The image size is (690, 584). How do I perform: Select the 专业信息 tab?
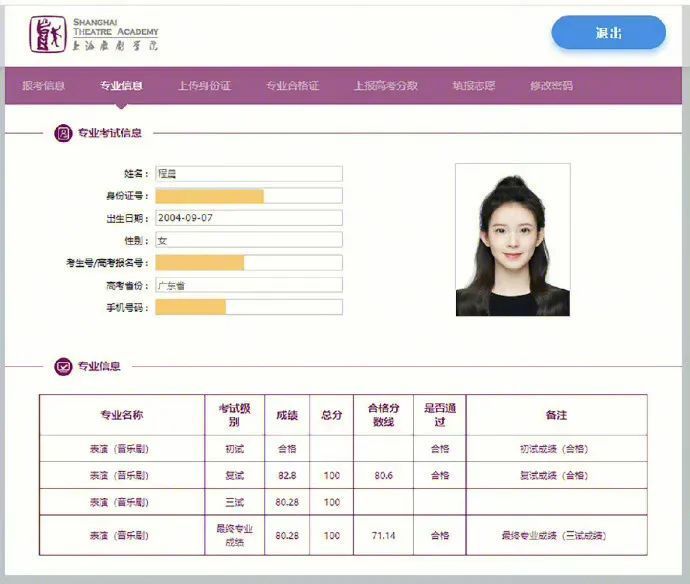click(121, 86)
